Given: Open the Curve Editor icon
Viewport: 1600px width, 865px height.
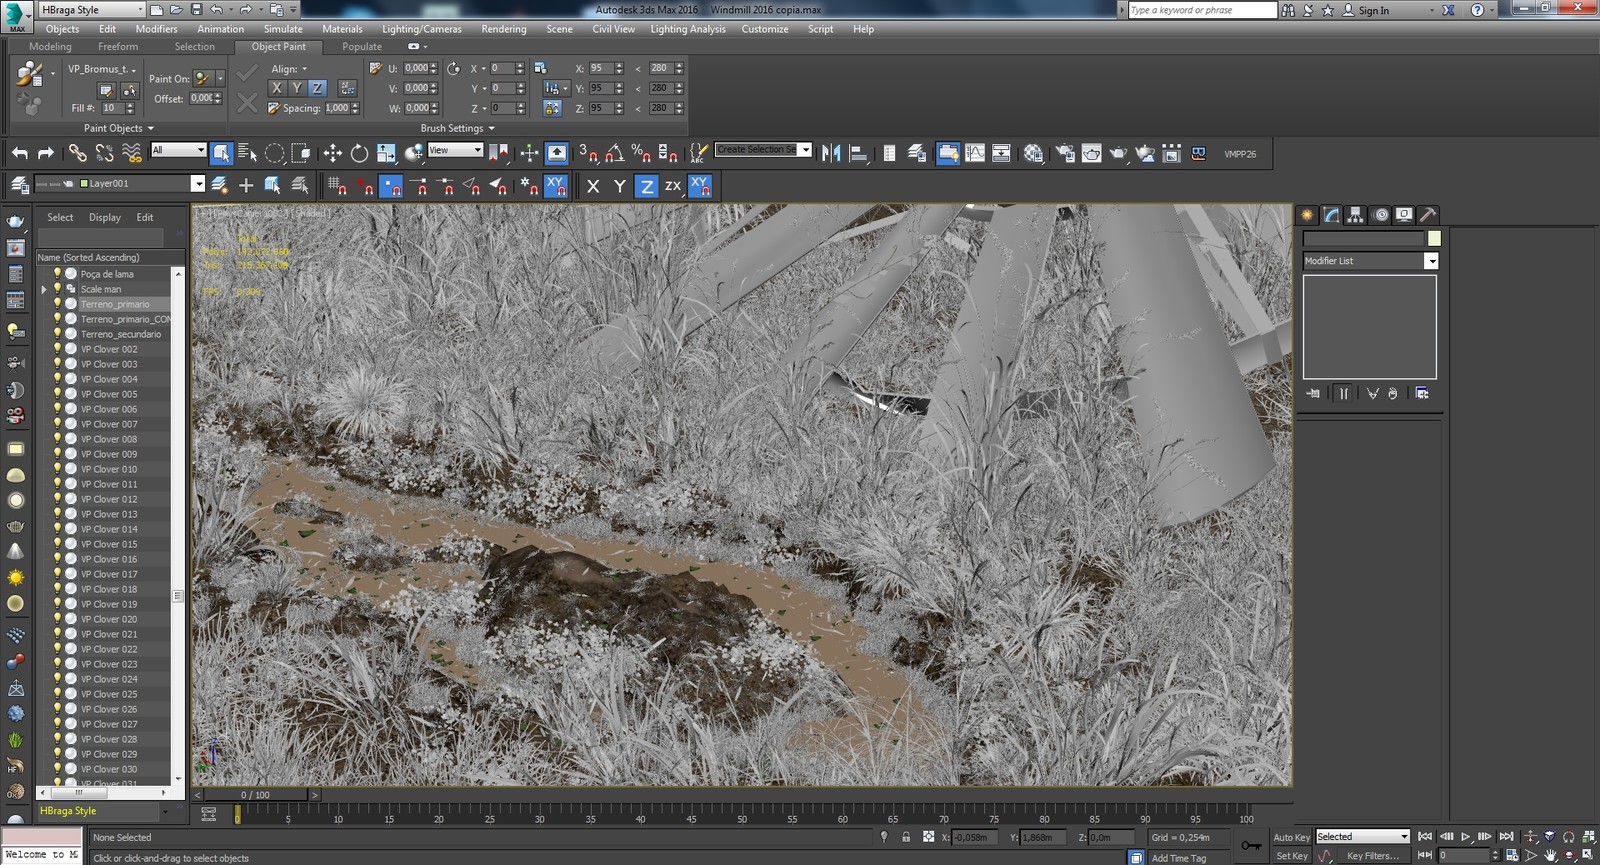Looking at the screenshot, I should coord(974,153).
